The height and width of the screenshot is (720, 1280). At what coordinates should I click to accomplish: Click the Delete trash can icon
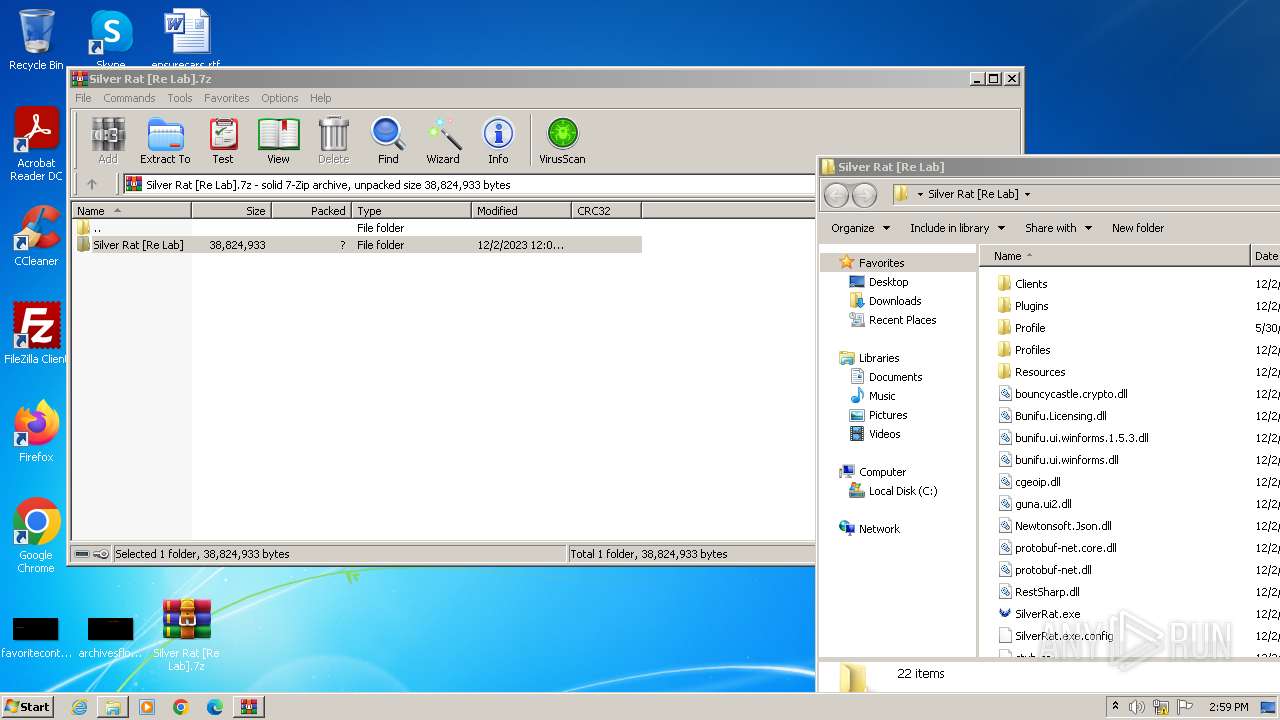333,141
